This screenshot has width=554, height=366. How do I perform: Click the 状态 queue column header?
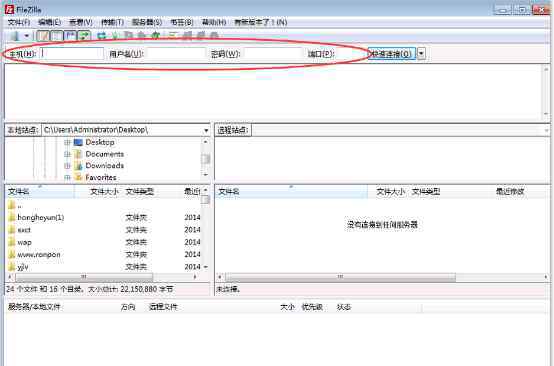(343, 307)
